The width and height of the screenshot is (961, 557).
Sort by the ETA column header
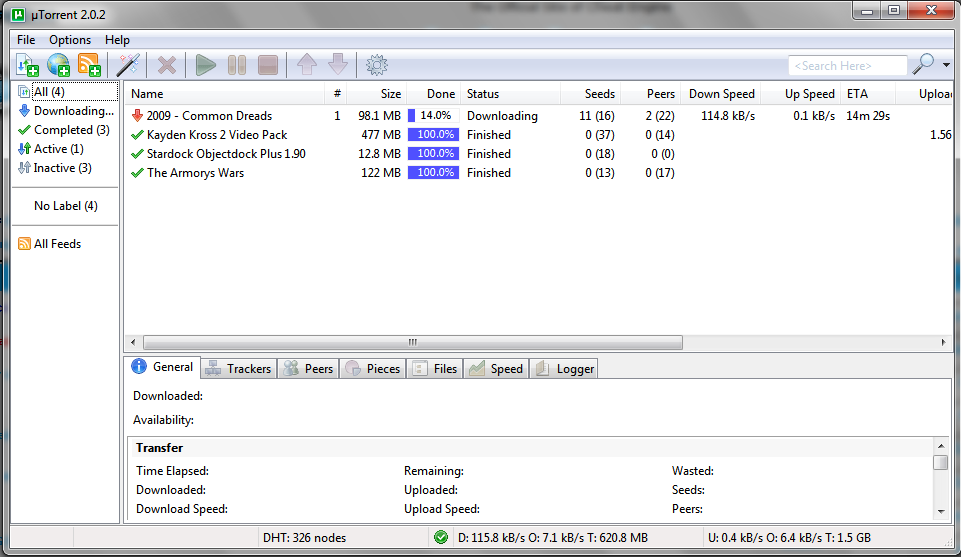pos(868,94)
